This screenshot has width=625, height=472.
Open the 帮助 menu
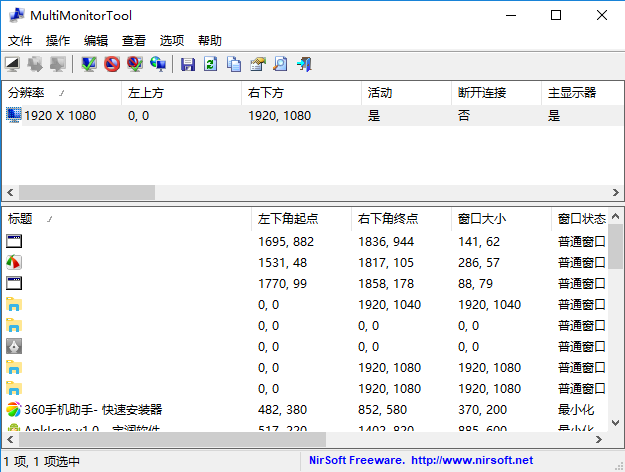tap(210, 41)
